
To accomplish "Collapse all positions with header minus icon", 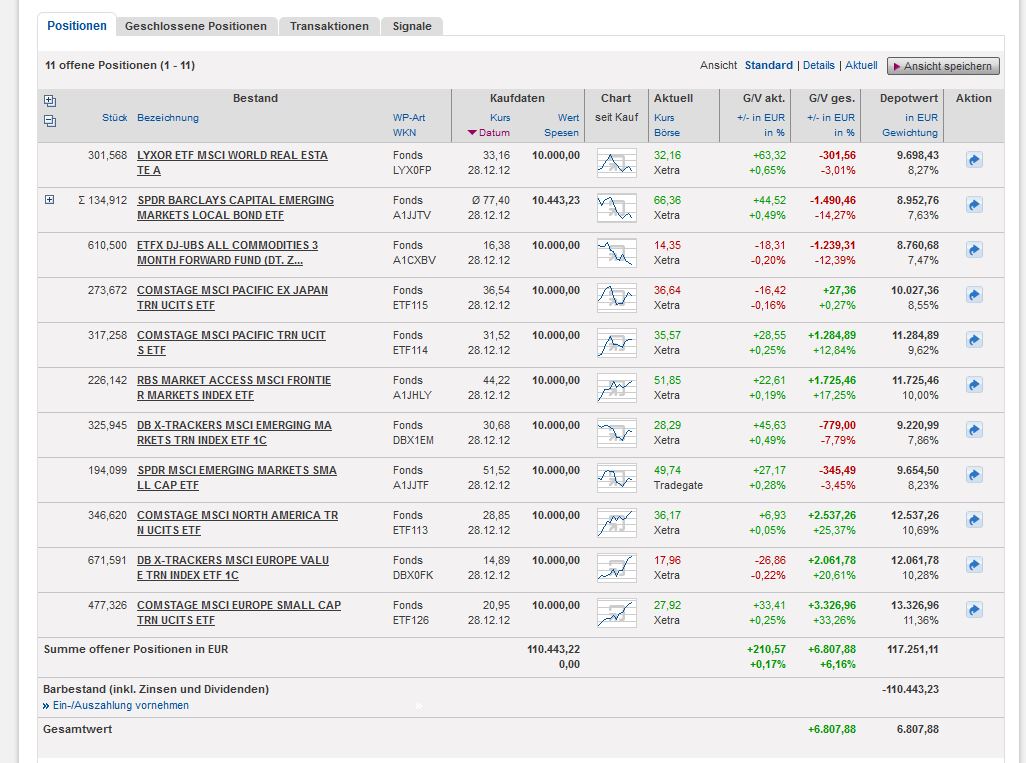I will (50, 121).
